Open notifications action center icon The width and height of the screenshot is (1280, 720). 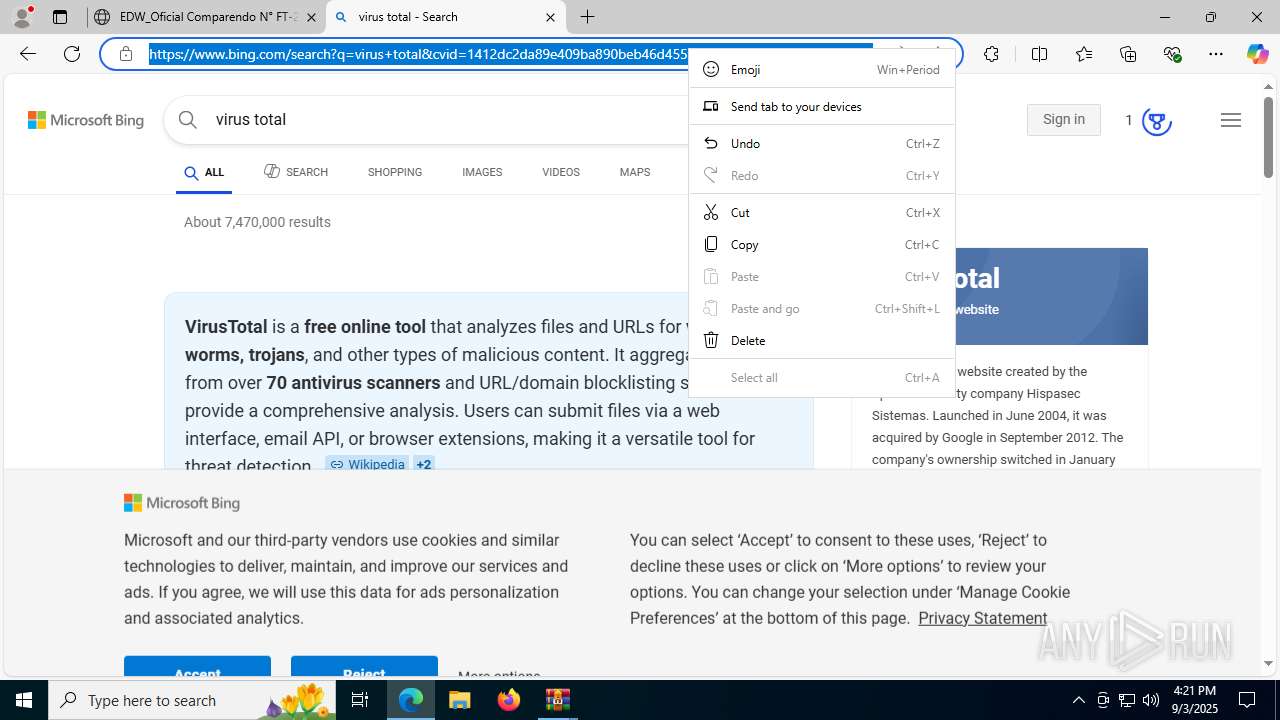pyautogui.click(x=1247, y=700)
